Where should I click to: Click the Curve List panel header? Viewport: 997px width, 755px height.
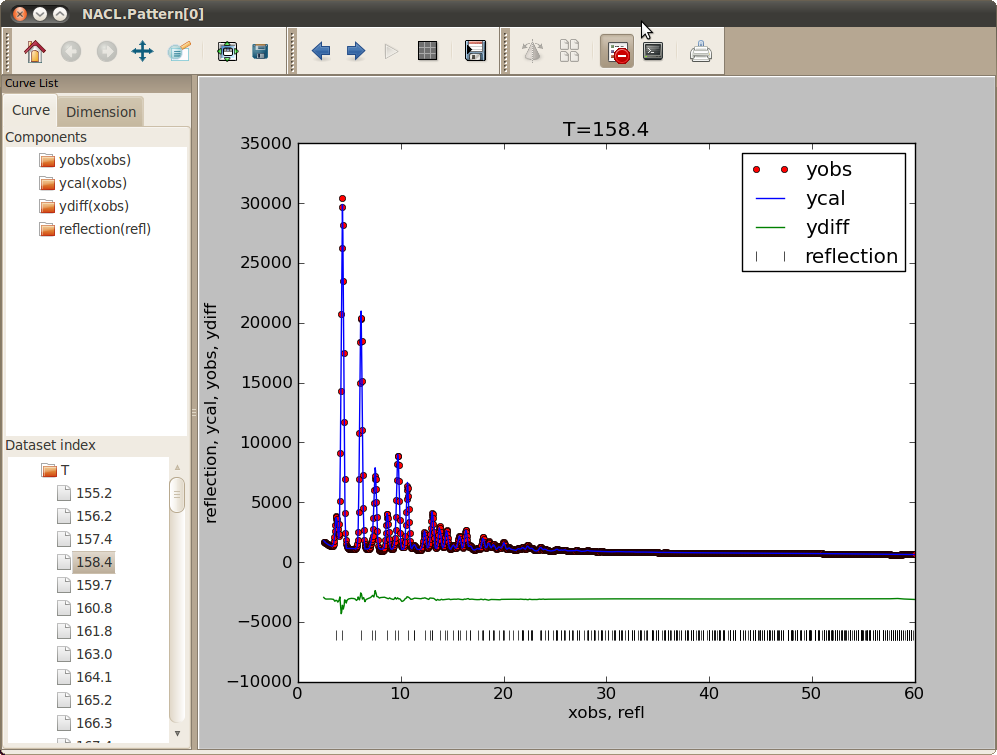(96, 83)
